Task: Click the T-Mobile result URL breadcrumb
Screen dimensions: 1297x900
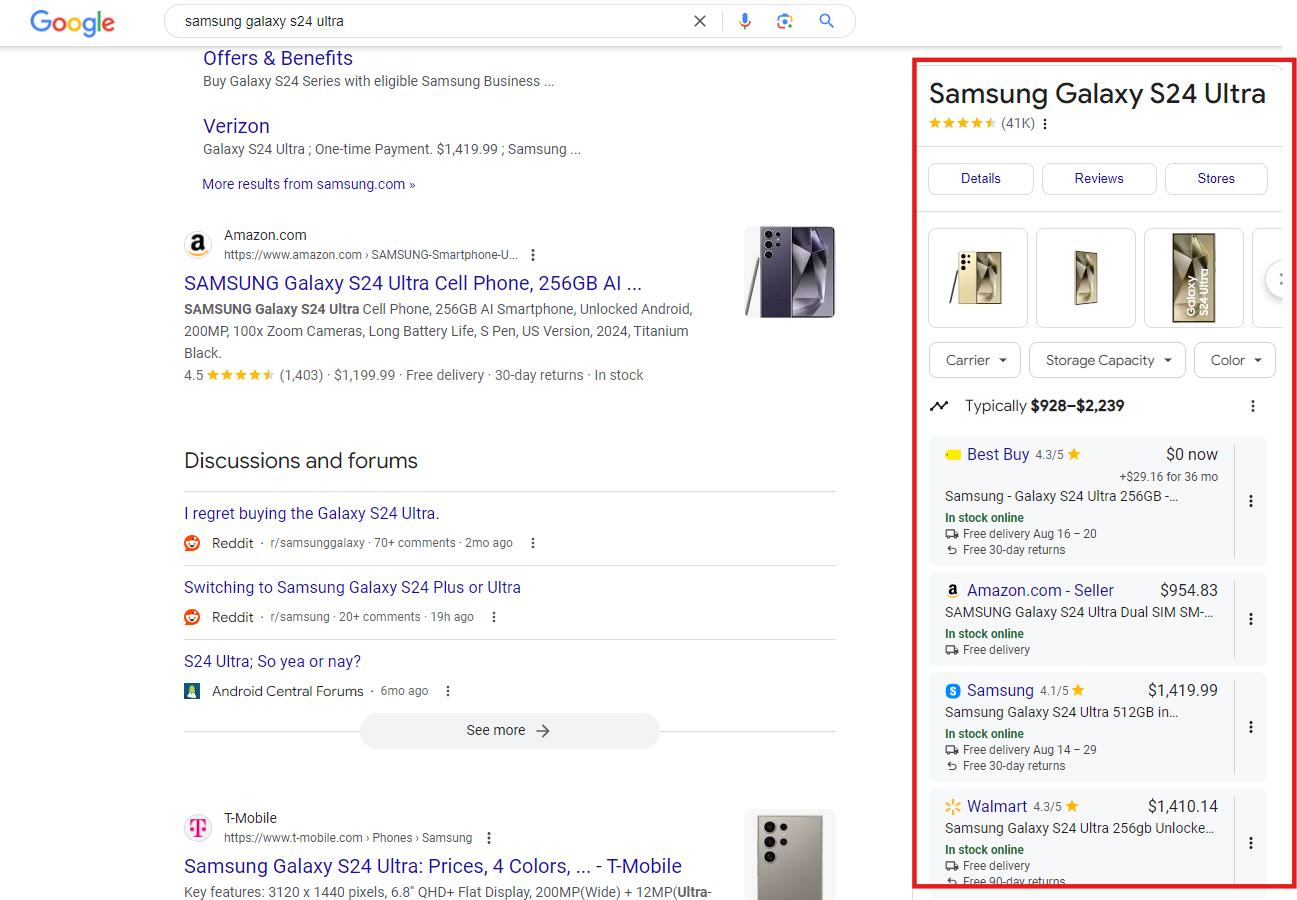Action: (x=348, y=838)
